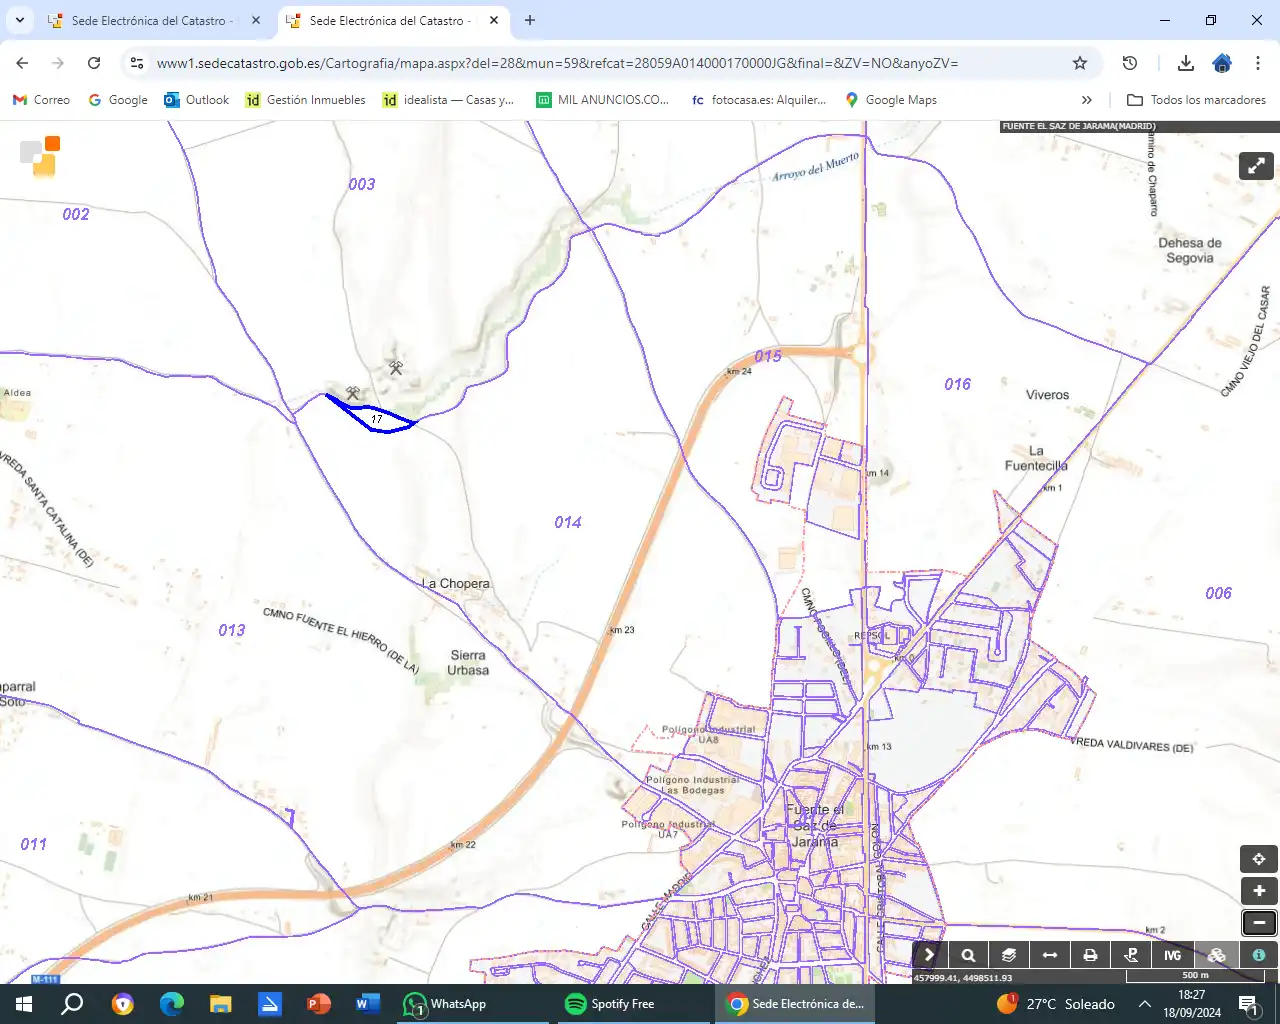Open the MIL ANUNCIOS.COM bookmark
Image resolution: width=1280 pixels, height=1024 pixels.
[603, 100]
